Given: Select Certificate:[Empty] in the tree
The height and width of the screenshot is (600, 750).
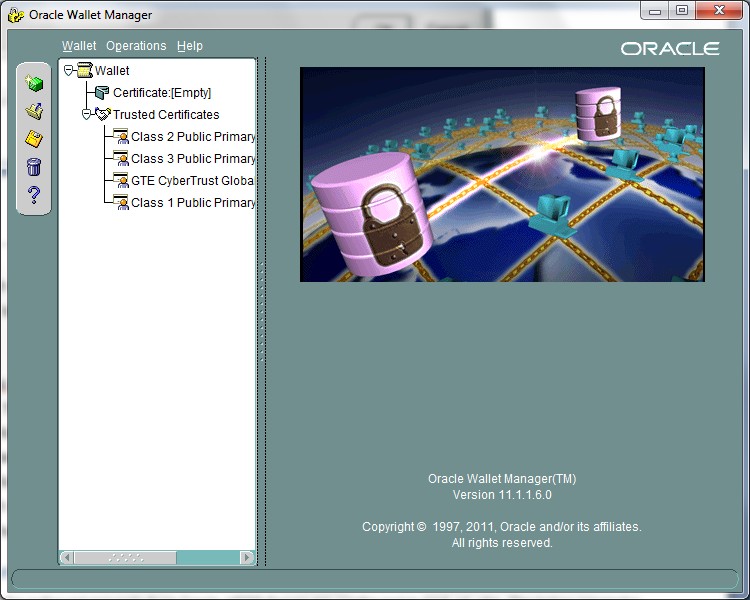Looking at the screenshot, I should (x=162, y=92).
